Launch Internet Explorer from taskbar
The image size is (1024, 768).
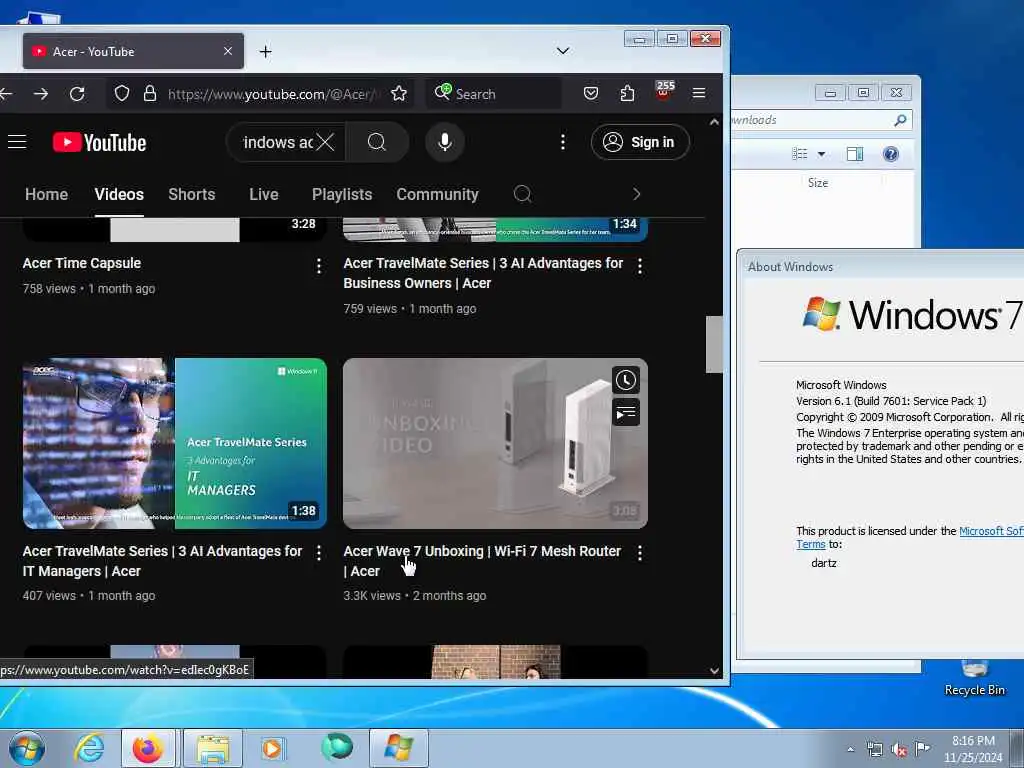[x=88, y=748]
